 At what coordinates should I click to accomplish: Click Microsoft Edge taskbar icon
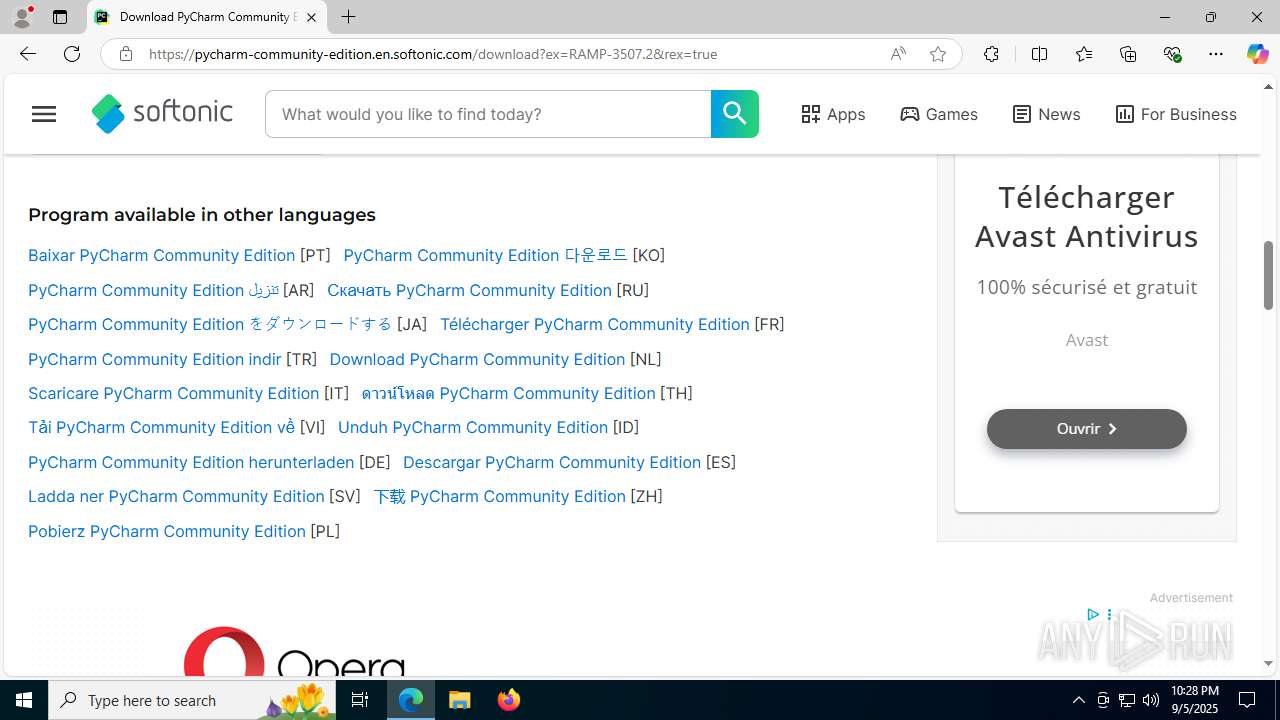(411, 700)
